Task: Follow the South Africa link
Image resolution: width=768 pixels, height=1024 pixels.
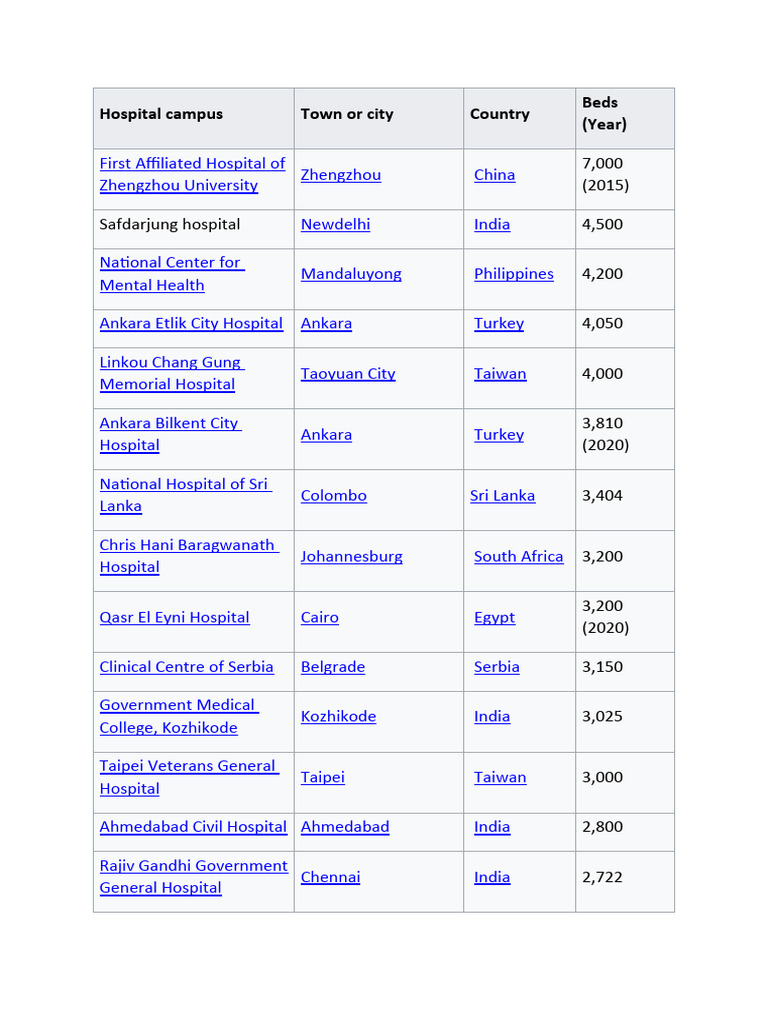Action: tap(518, 557)
